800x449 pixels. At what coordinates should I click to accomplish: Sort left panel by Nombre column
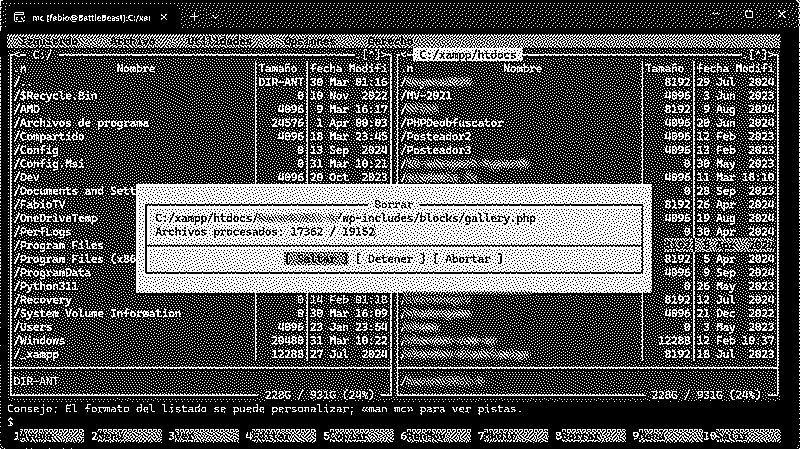click(136, 68)
